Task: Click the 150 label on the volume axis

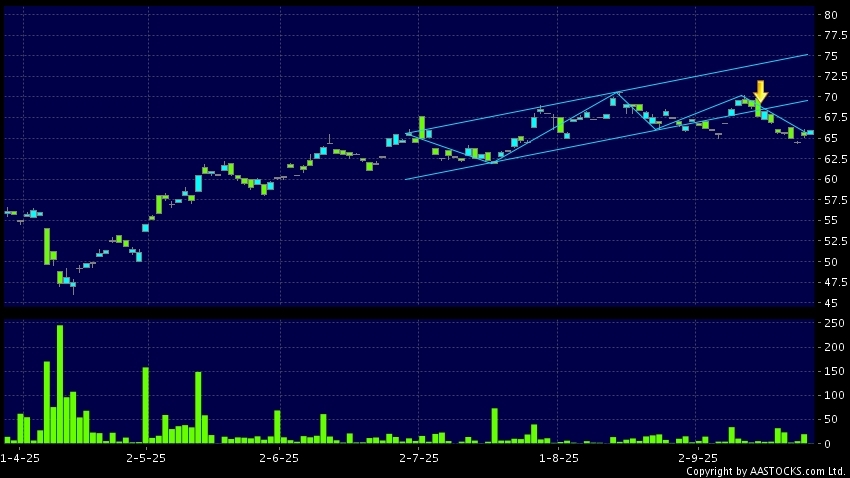Action: [834, 371]
